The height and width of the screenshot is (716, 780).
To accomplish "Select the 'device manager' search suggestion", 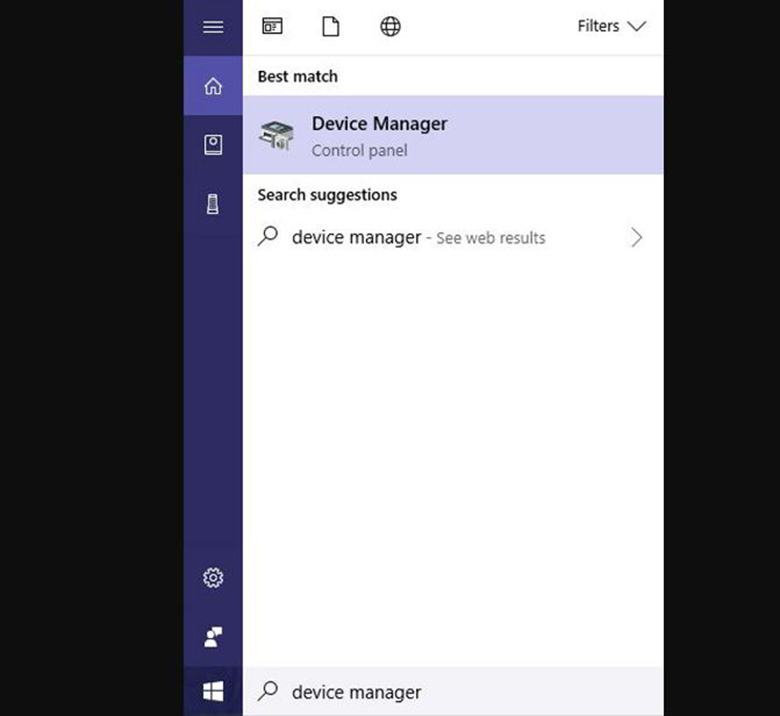I will click(x=356, y=238).
